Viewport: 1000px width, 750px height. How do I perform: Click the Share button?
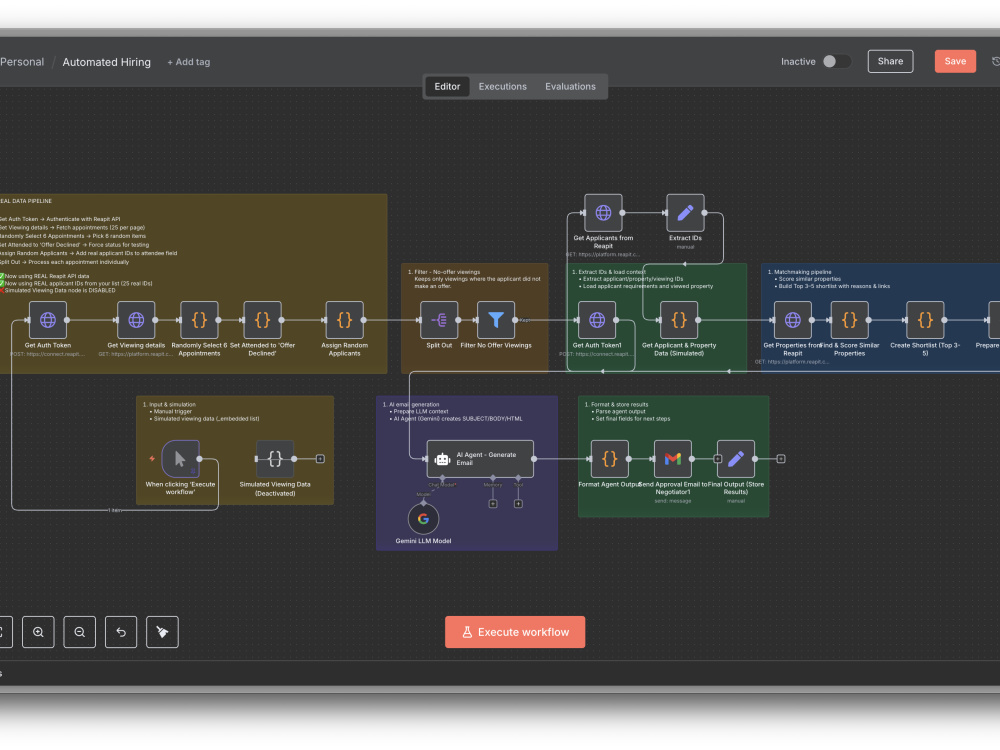click(890, 61)
